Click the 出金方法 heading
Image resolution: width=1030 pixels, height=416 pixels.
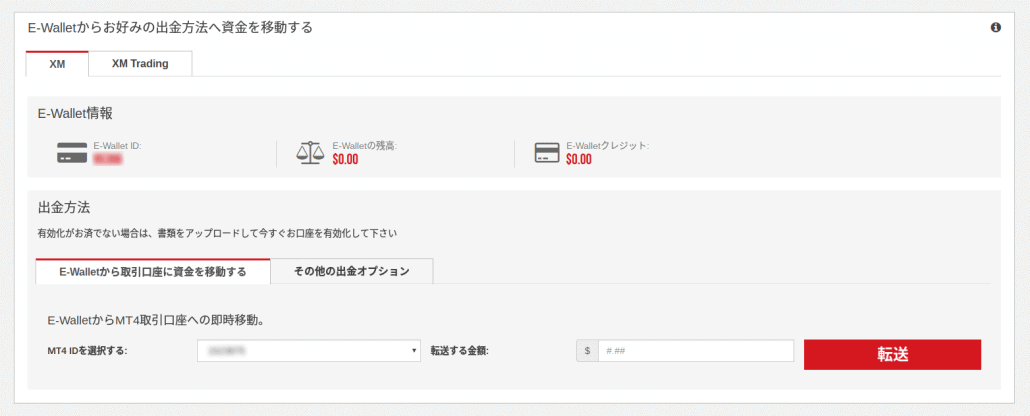(64, 208)
